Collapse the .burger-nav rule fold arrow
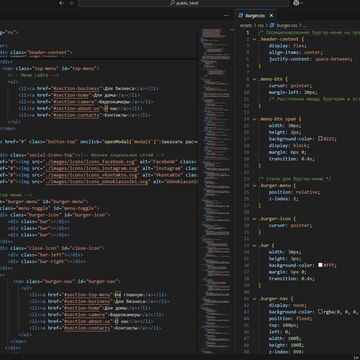This screenshot has width=360, height=360. click(254, 299)
